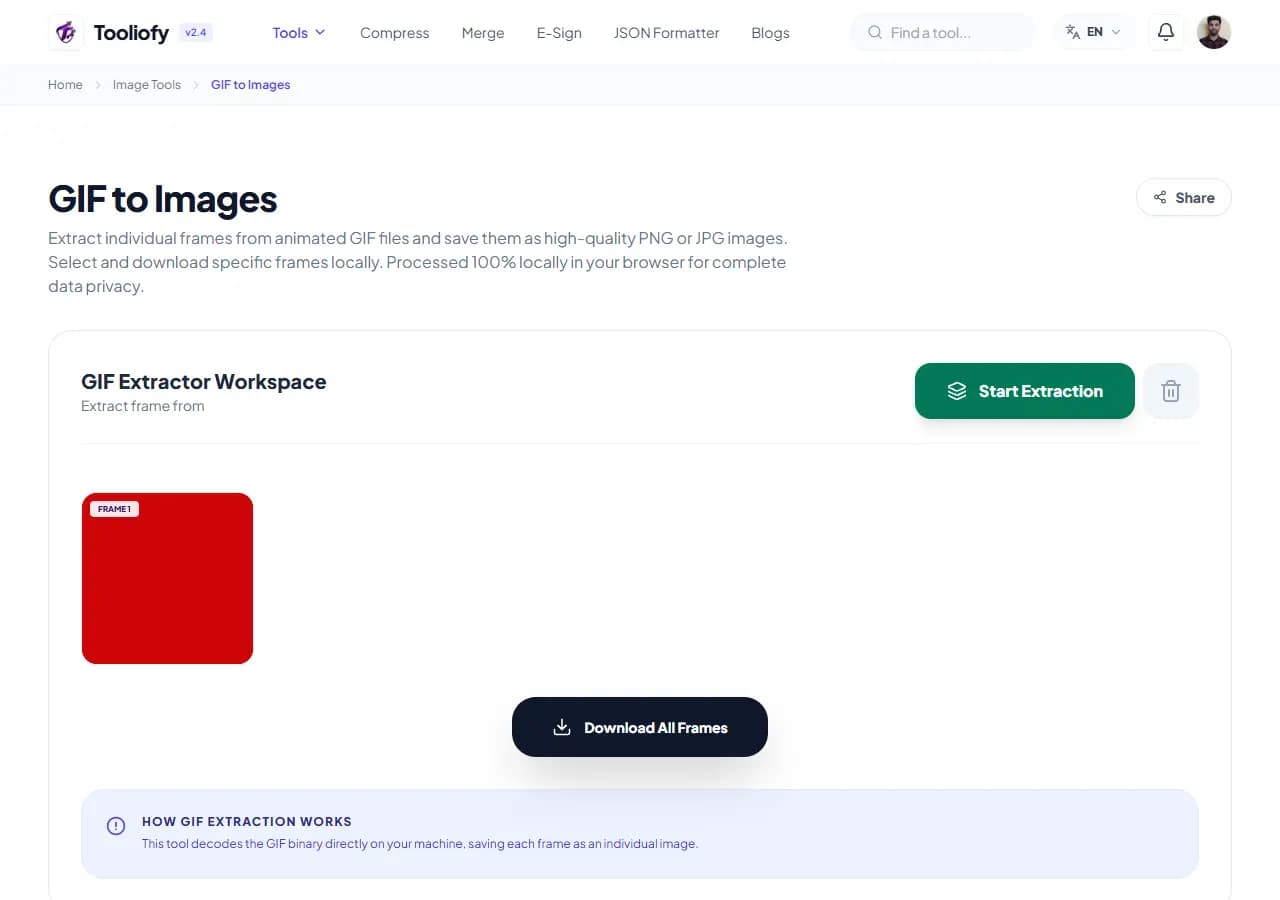Click the v2.4 version badge
This screenshot has width=1280, height=900.
[195, 32]
